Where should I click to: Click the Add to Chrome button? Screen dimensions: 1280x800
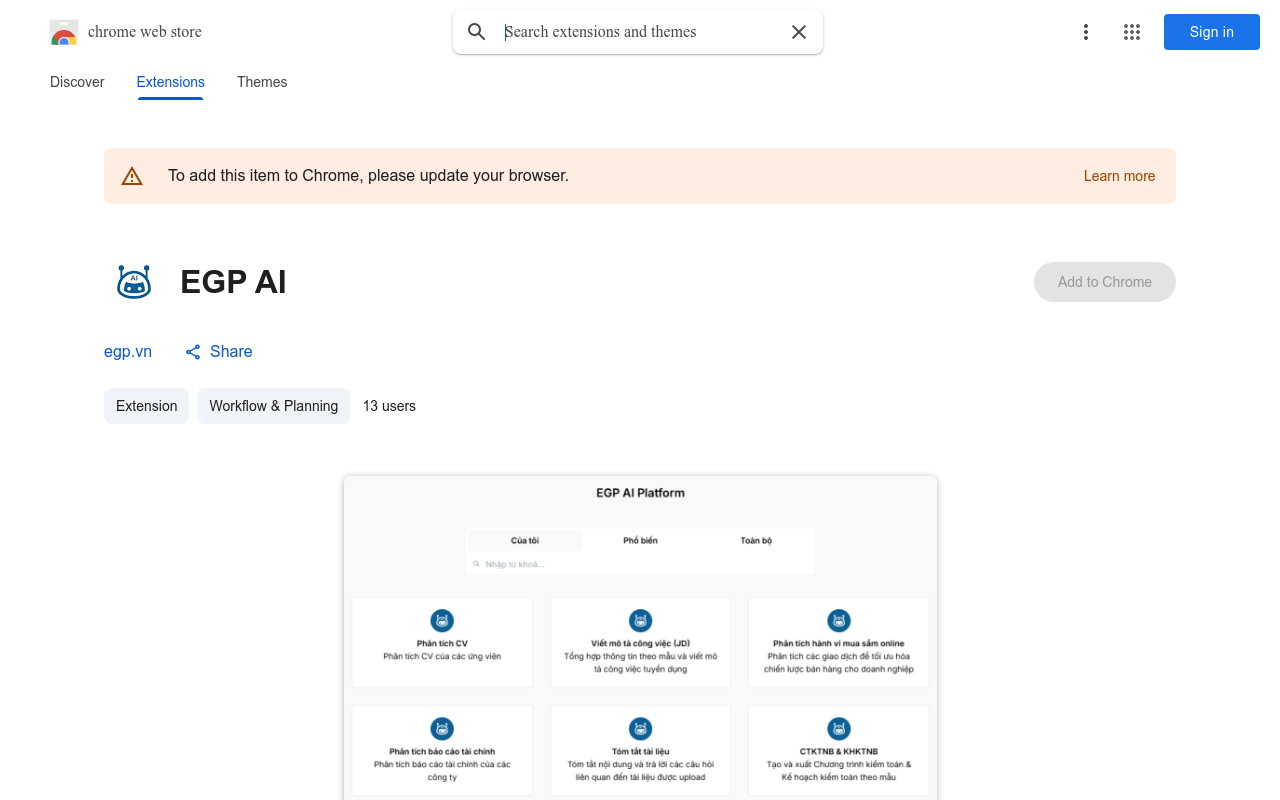pyautogui.click(x=1105, y=282)
